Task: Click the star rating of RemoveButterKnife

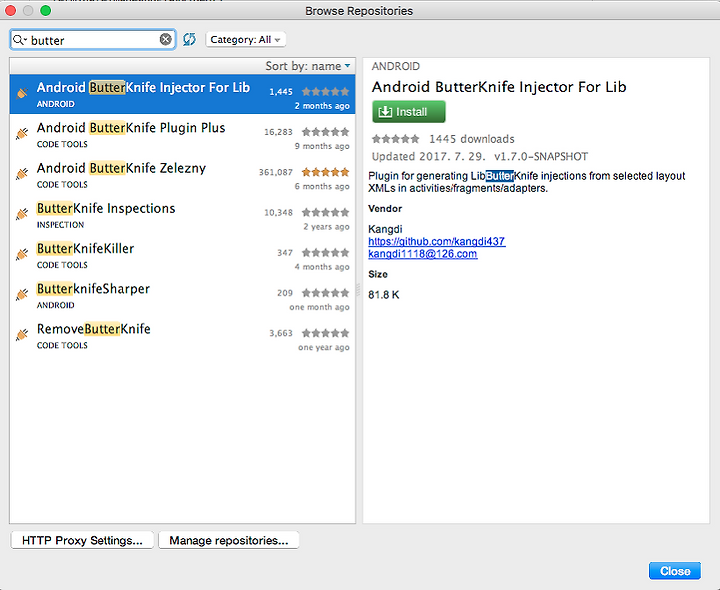Action: point(325,333)
